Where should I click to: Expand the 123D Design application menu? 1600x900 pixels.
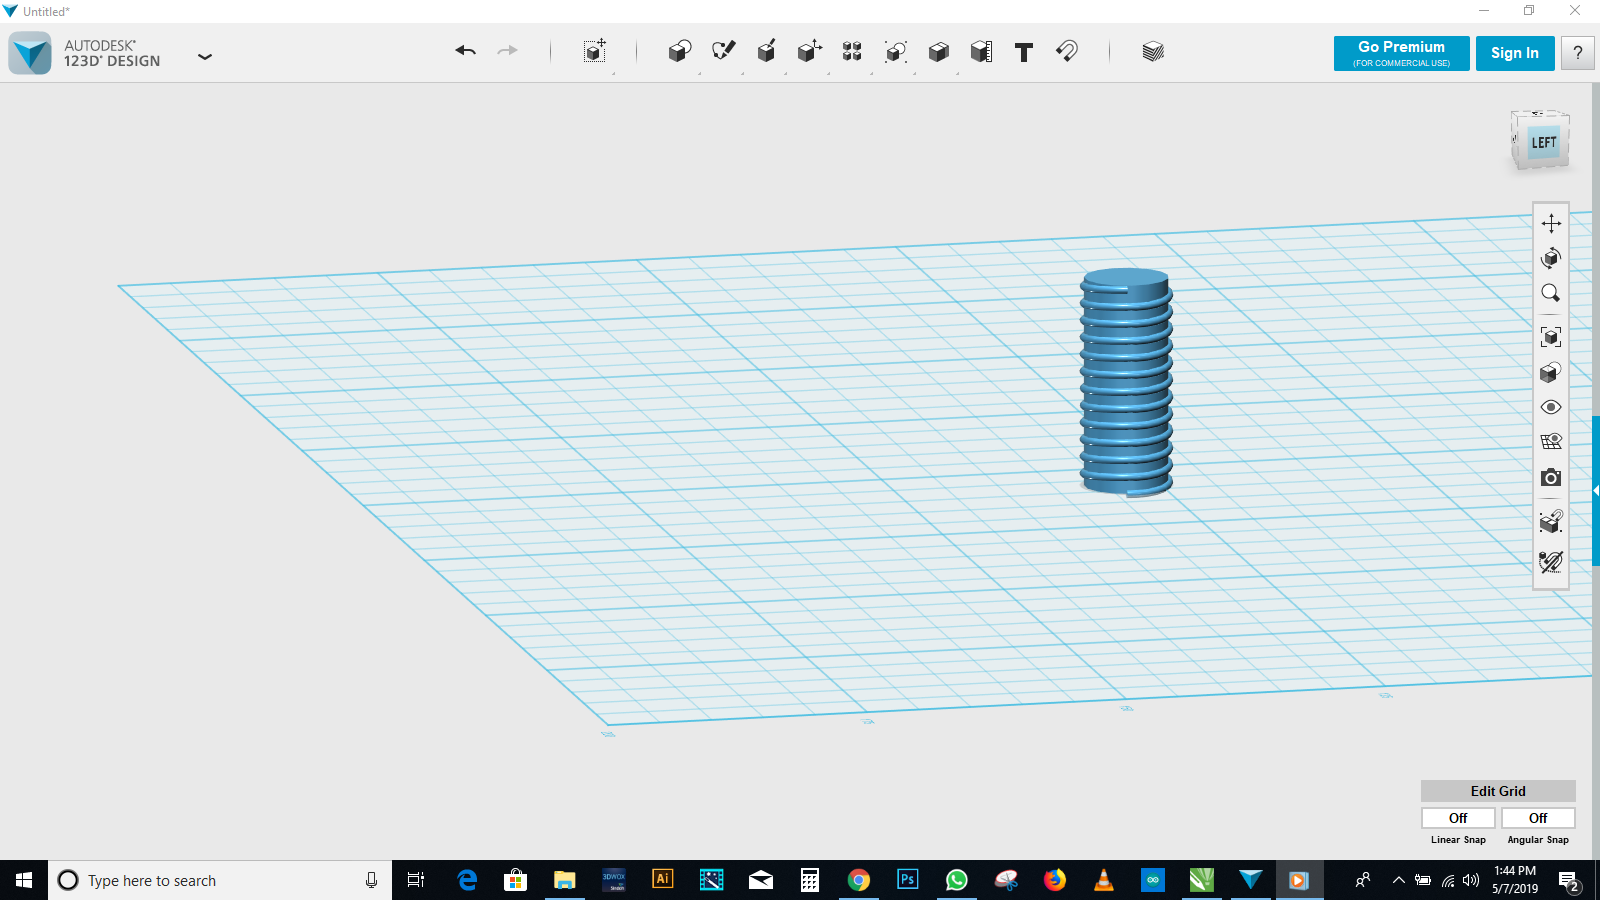coord(205,57)
